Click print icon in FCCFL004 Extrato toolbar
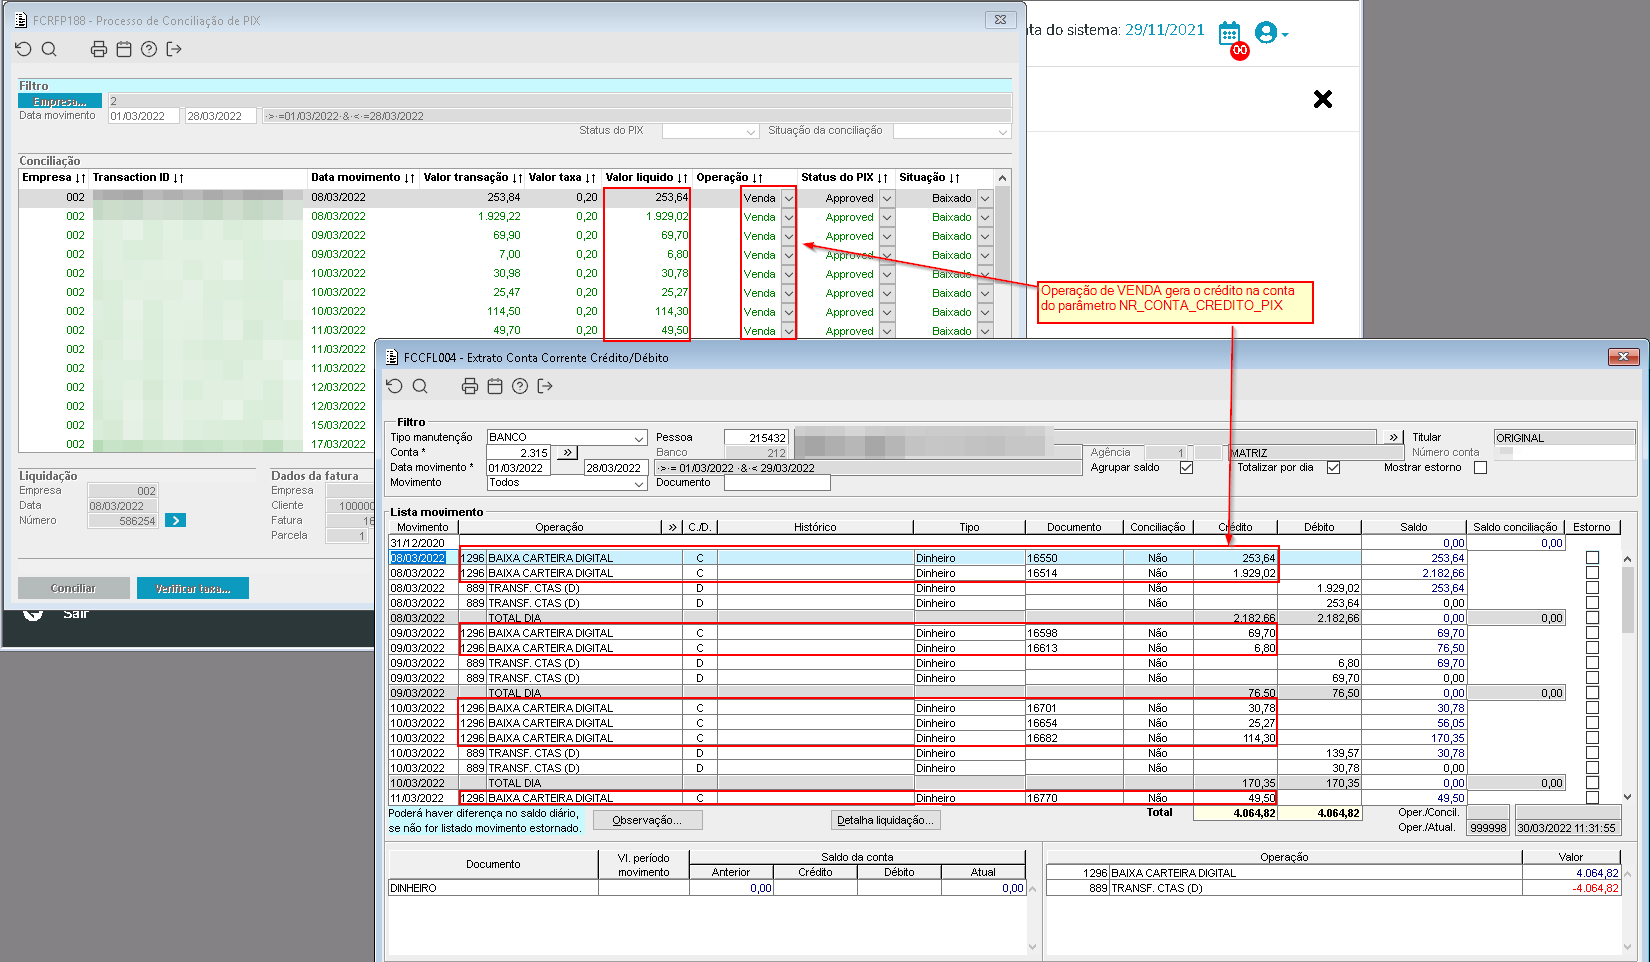Image resolution: width=1650 pixels, height=962 pixels. [470, 386]
